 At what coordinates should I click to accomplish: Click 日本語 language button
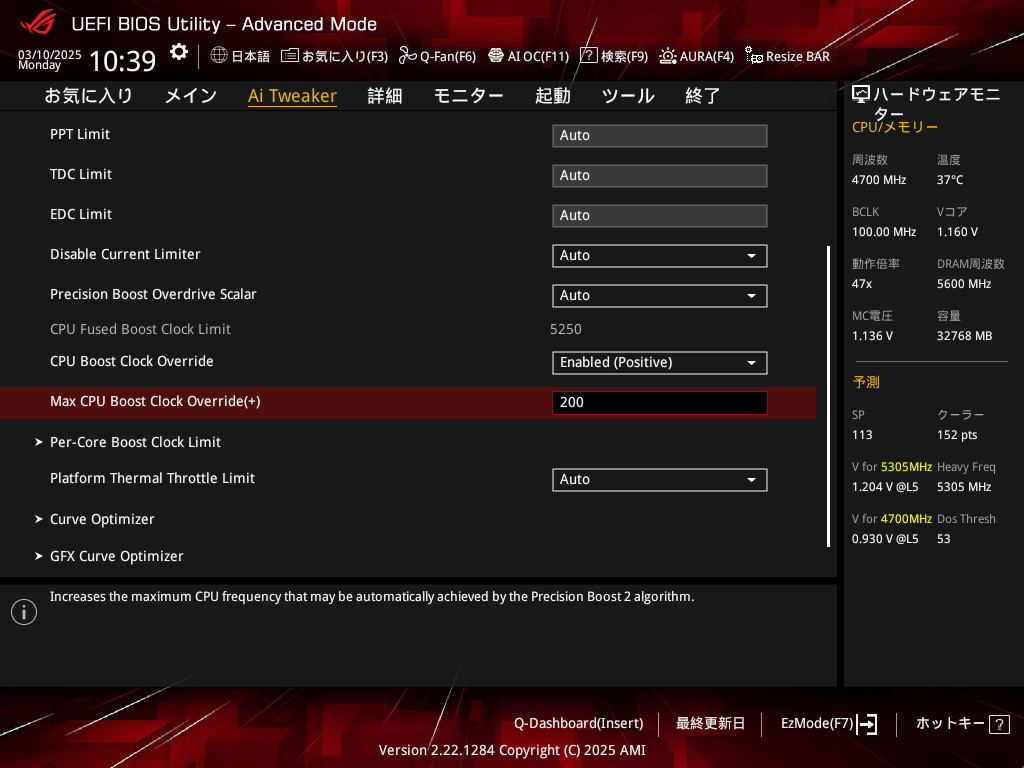point(251,56)
